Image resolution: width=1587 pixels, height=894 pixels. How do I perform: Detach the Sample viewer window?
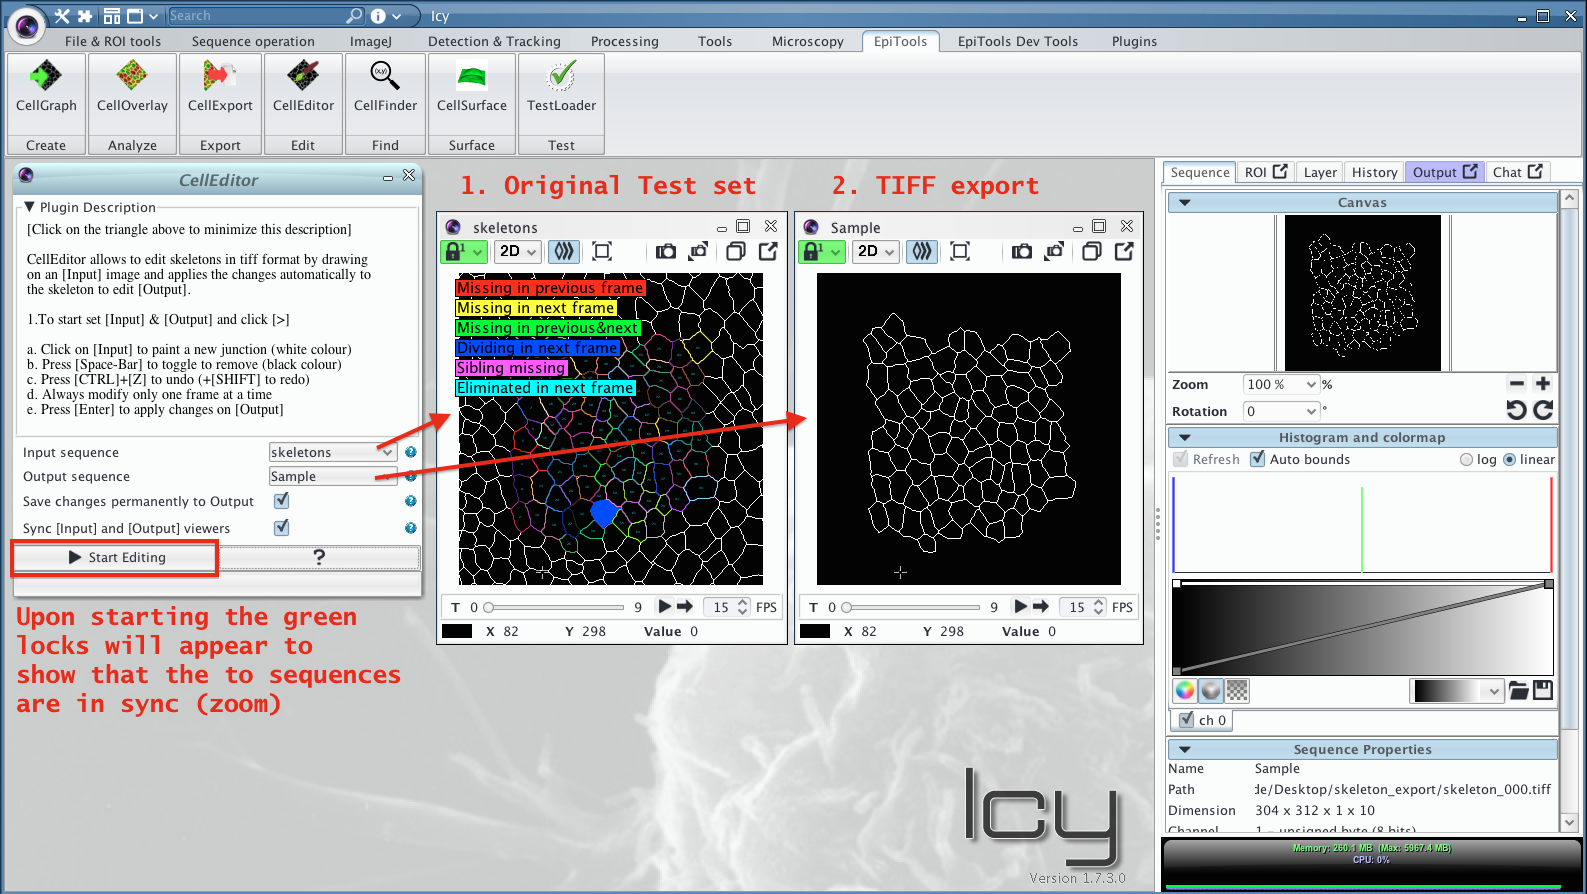pyautogui.click(x=1124, y=252)
